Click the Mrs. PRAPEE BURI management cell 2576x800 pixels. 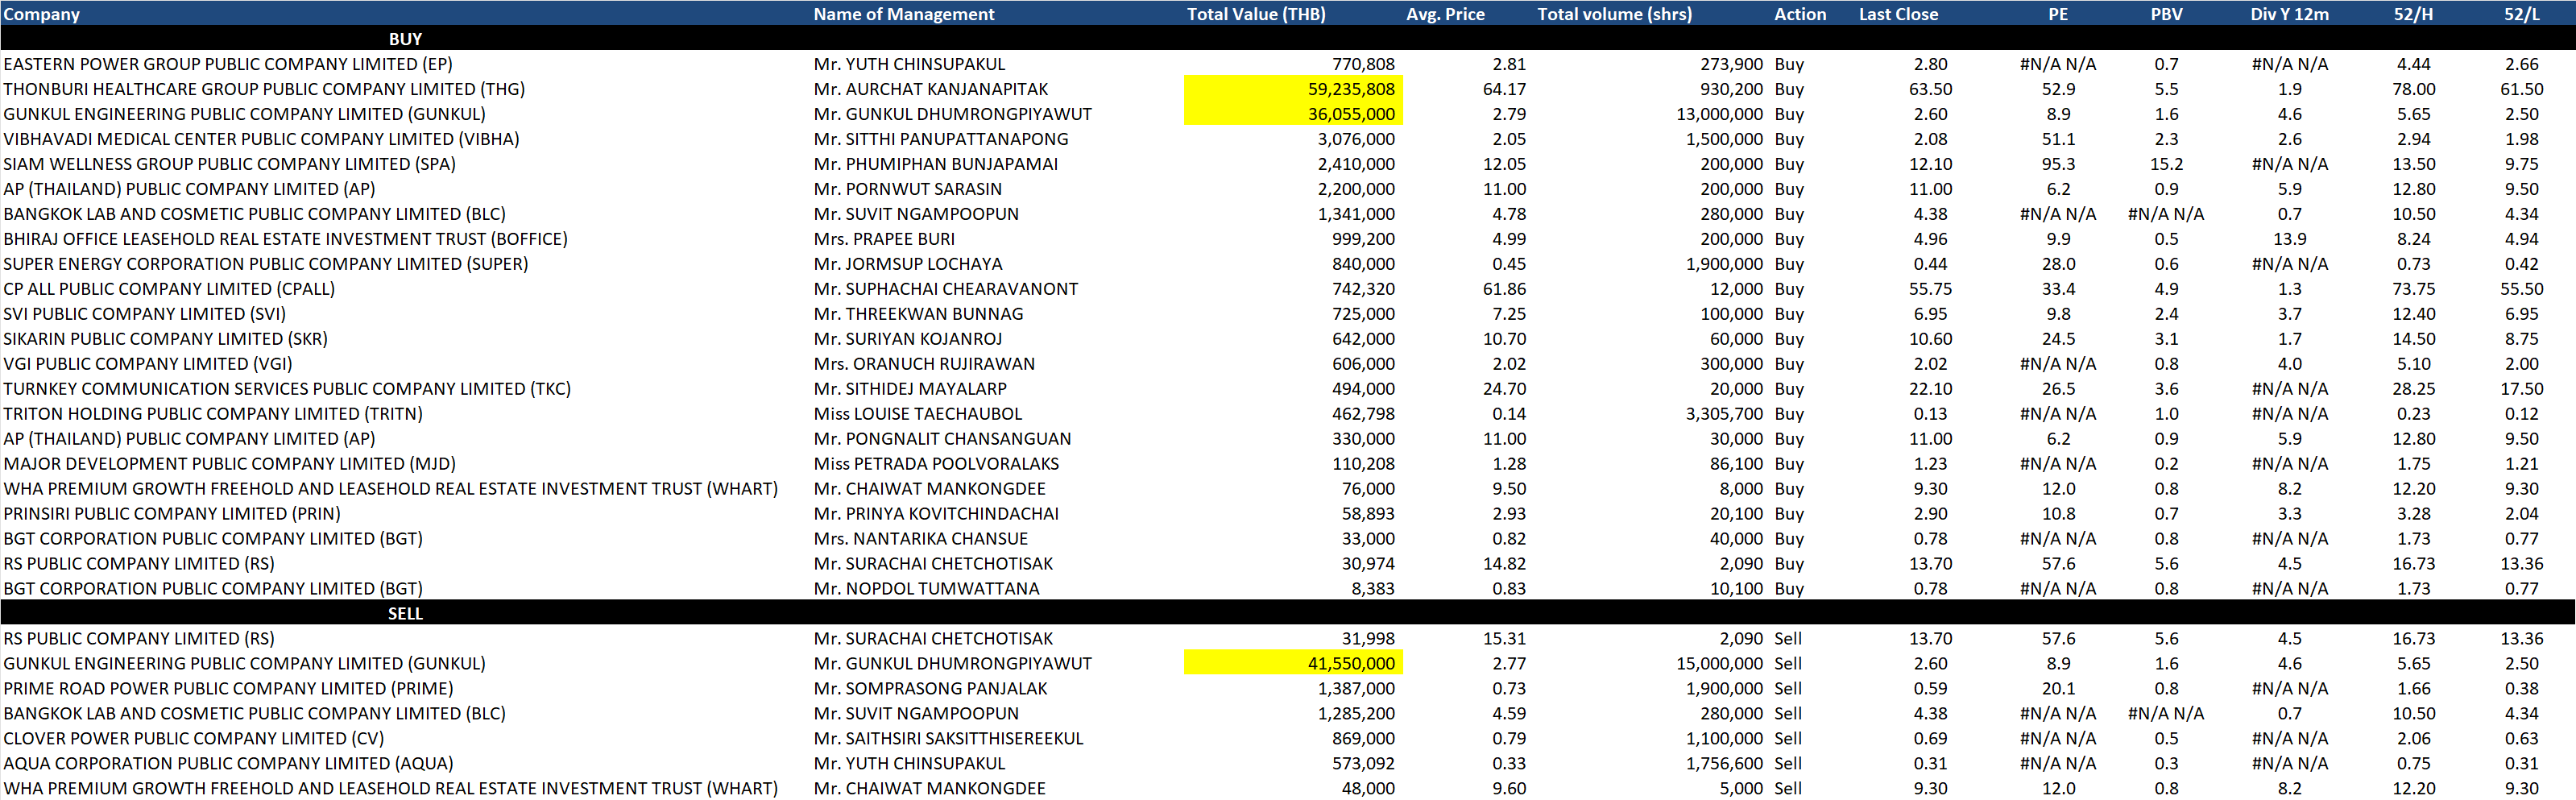click(x=883, y=239)
